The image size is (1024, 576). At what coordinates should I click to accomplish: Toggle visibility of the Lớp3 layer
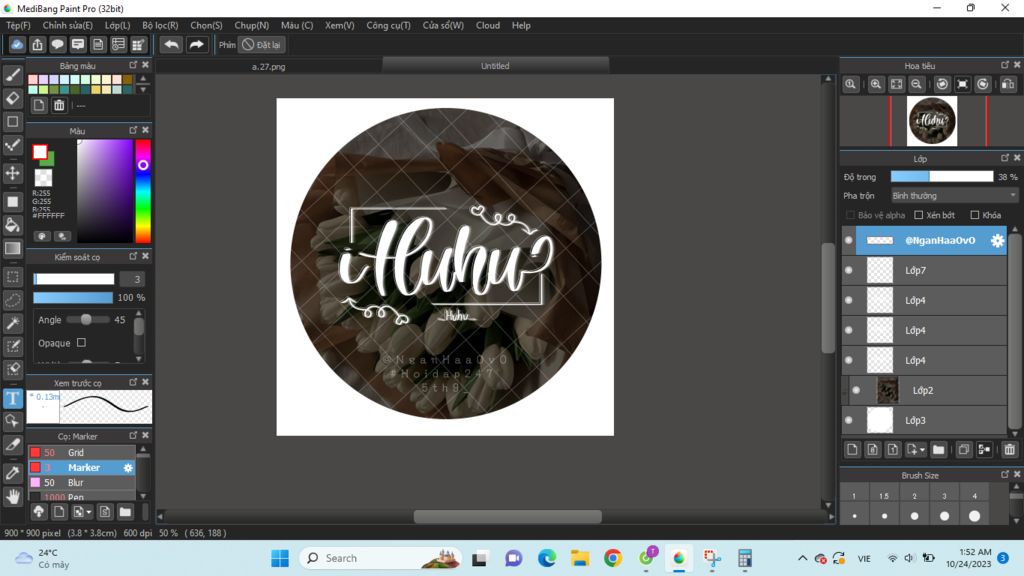(x=849, y=421)
